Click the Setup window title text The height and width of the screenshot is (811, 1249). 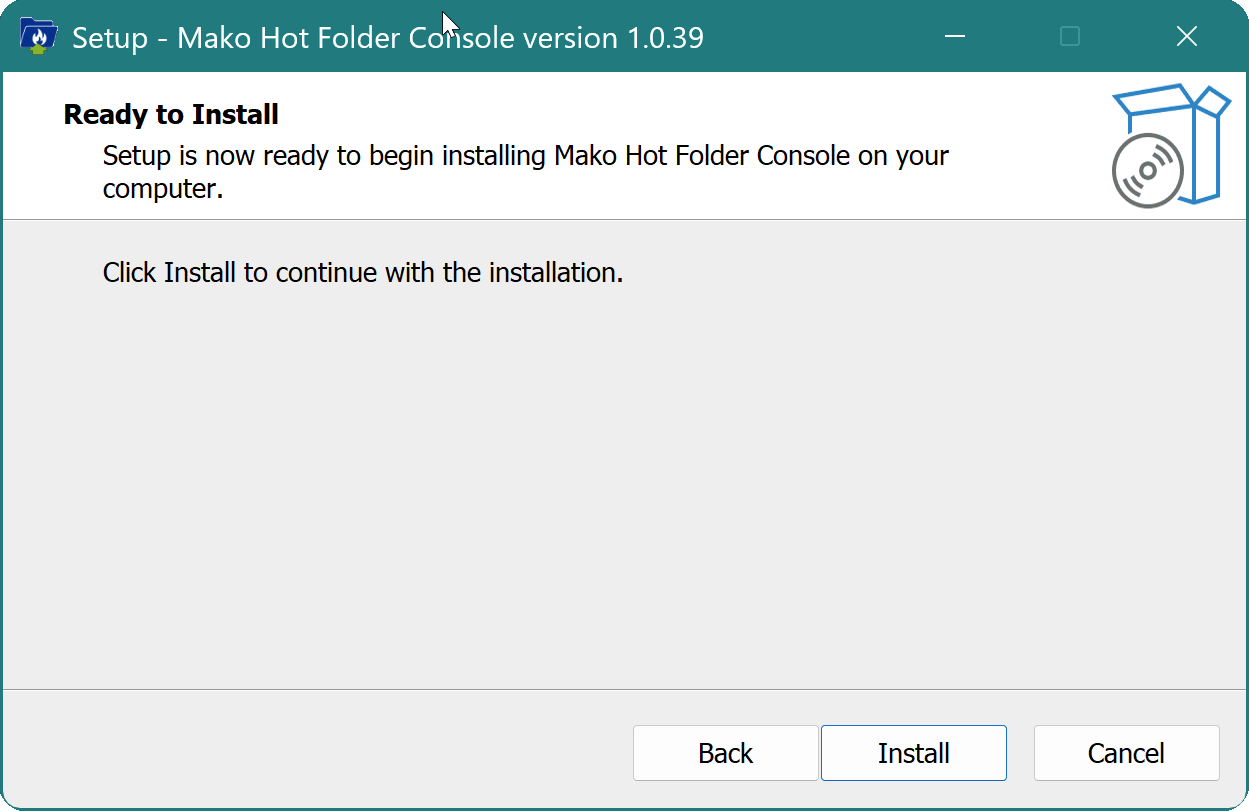pos(387,38)
